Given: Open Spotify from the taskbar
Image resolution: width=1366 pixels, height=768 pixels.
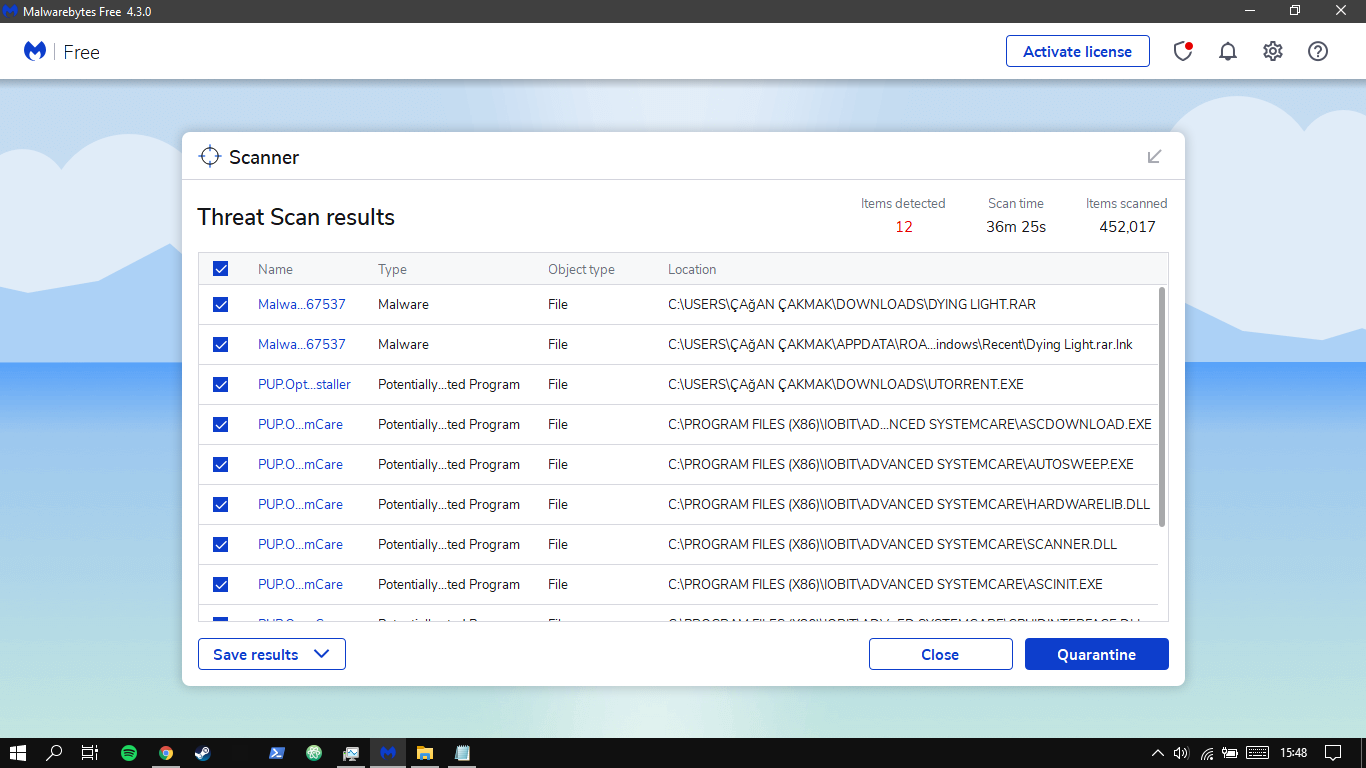Looking at the screenshot, I should click(129, 753).
